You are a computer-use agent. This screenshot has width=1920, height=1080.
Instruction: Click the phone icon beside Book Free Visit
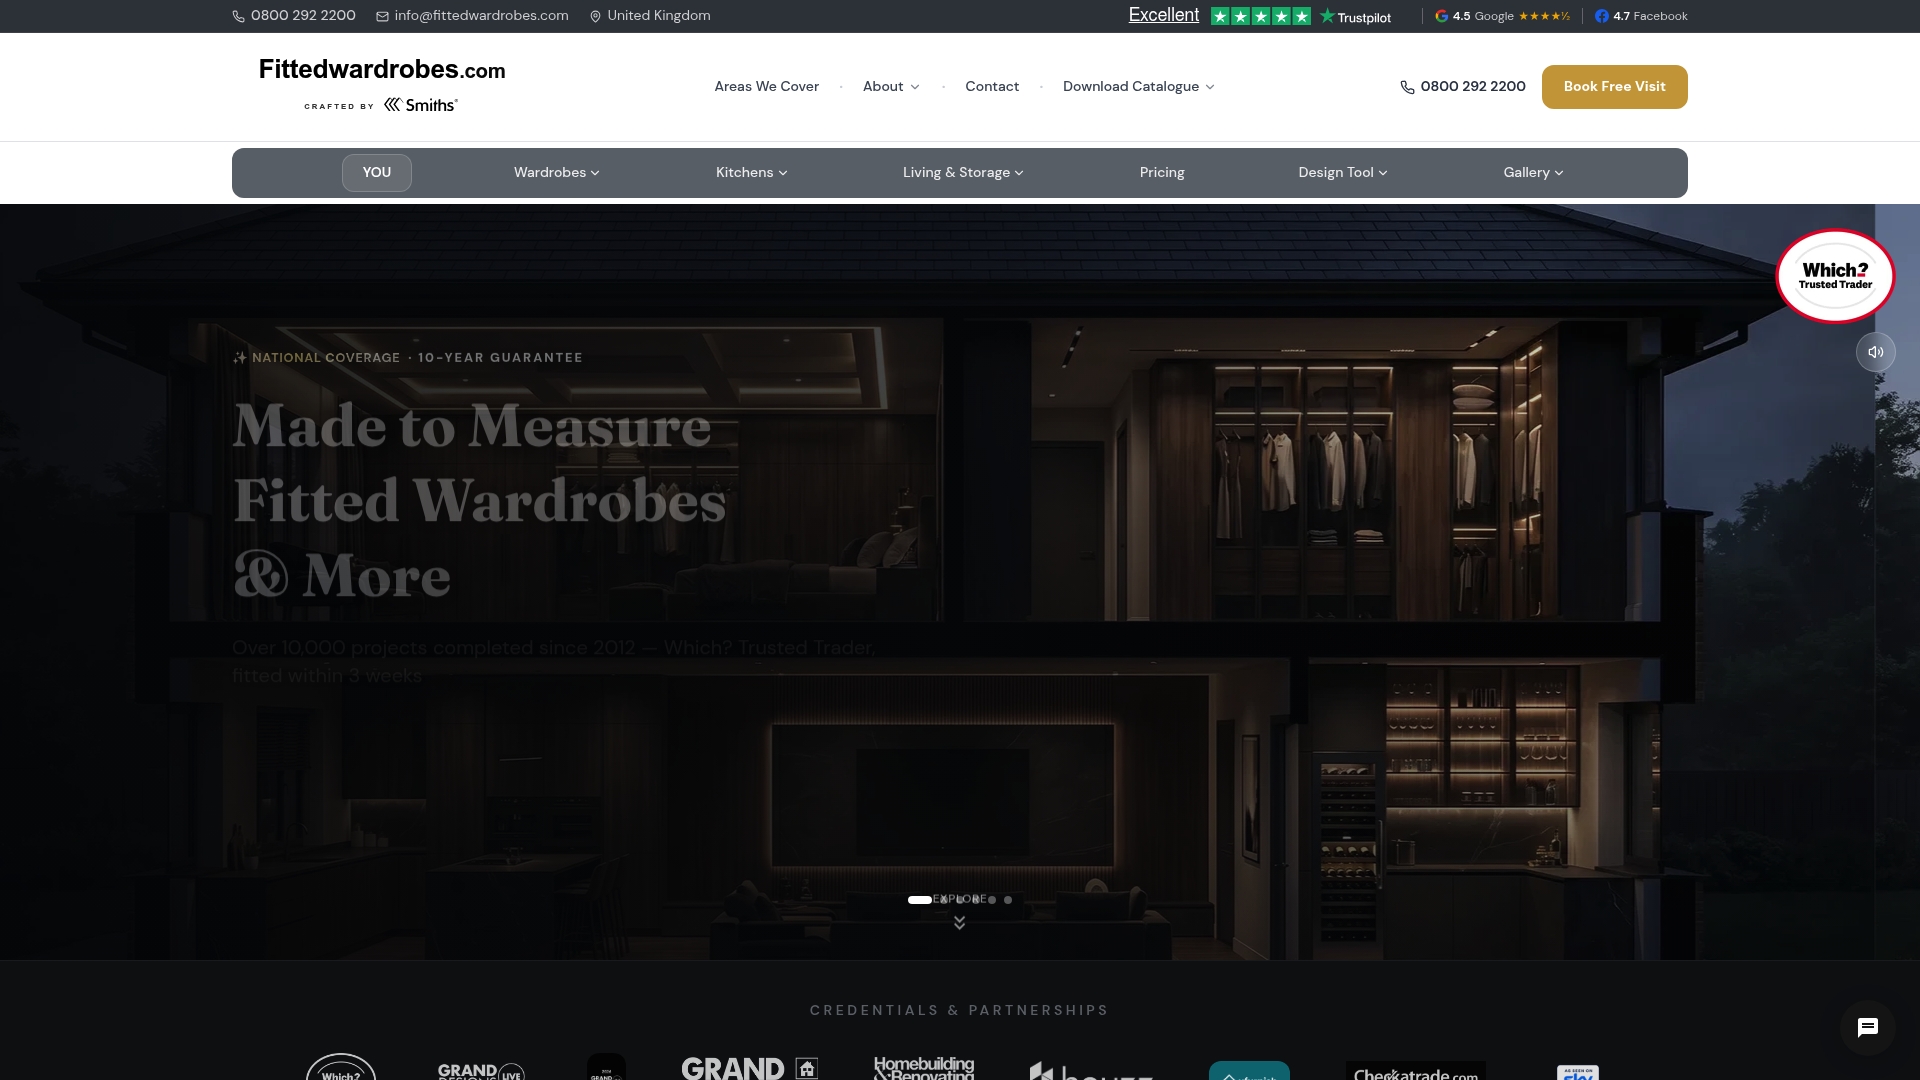click(x=1407, y=87)
